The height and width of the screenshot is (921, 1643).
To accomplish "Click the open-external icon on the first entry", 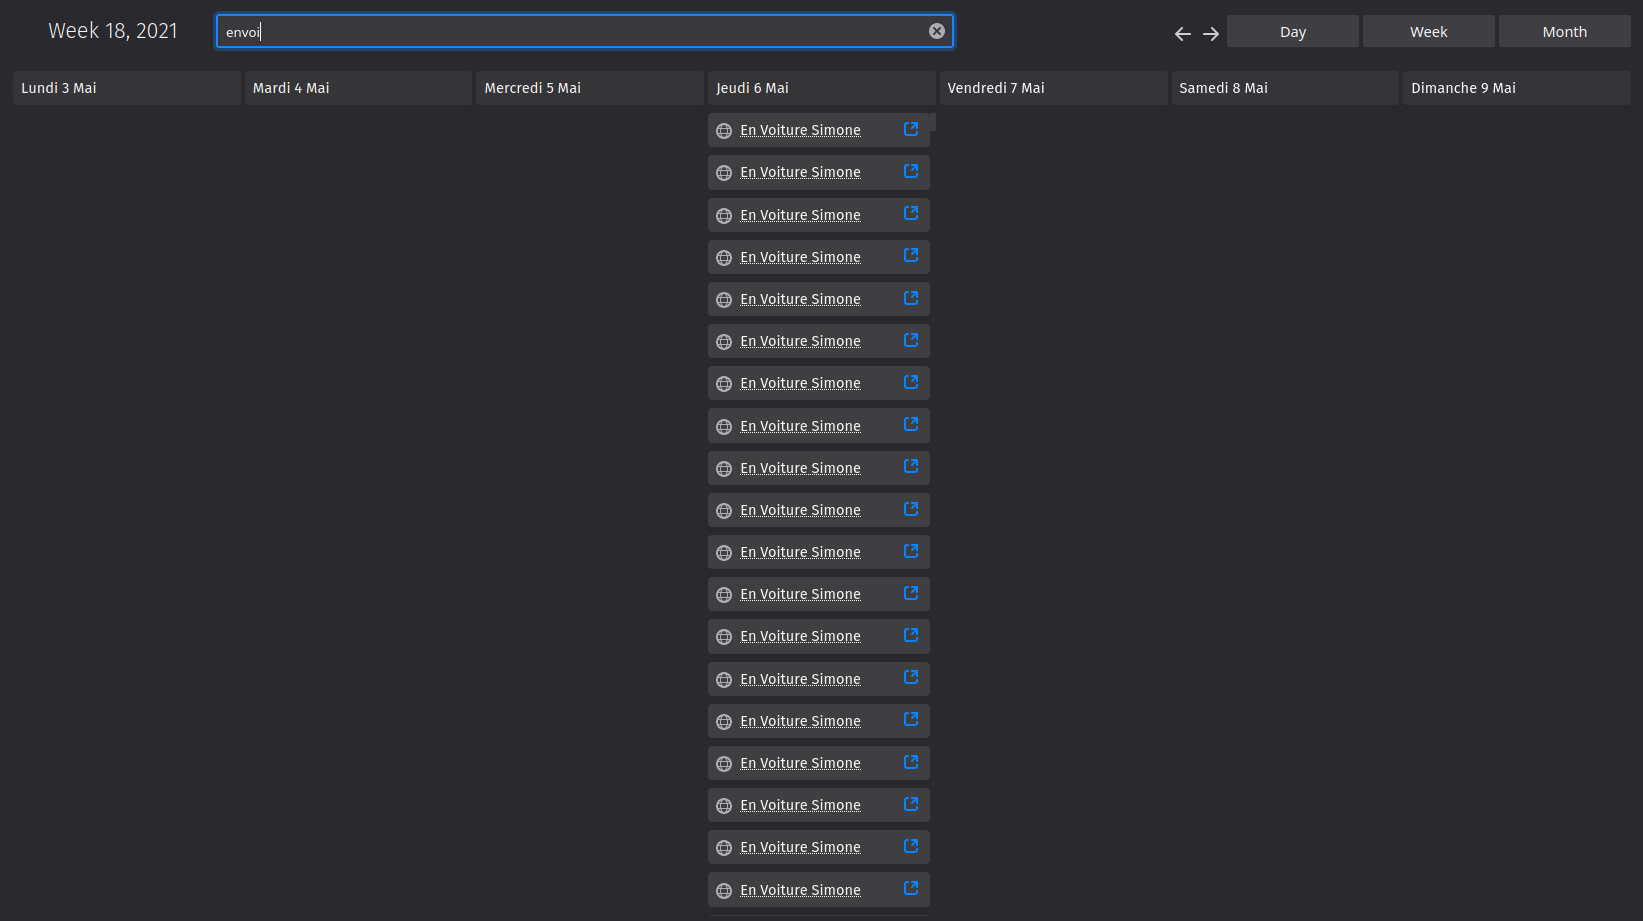I will (x=911, y=129).
